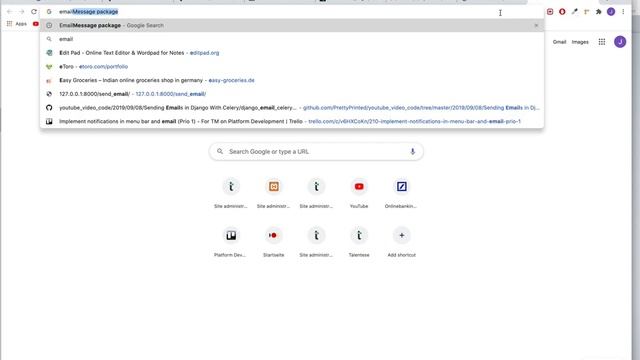This screenshot has width=640, height=360.
Task: Open the 127.0.0.1:8000/send_email/ suggestion
Action: pos(292,94)
